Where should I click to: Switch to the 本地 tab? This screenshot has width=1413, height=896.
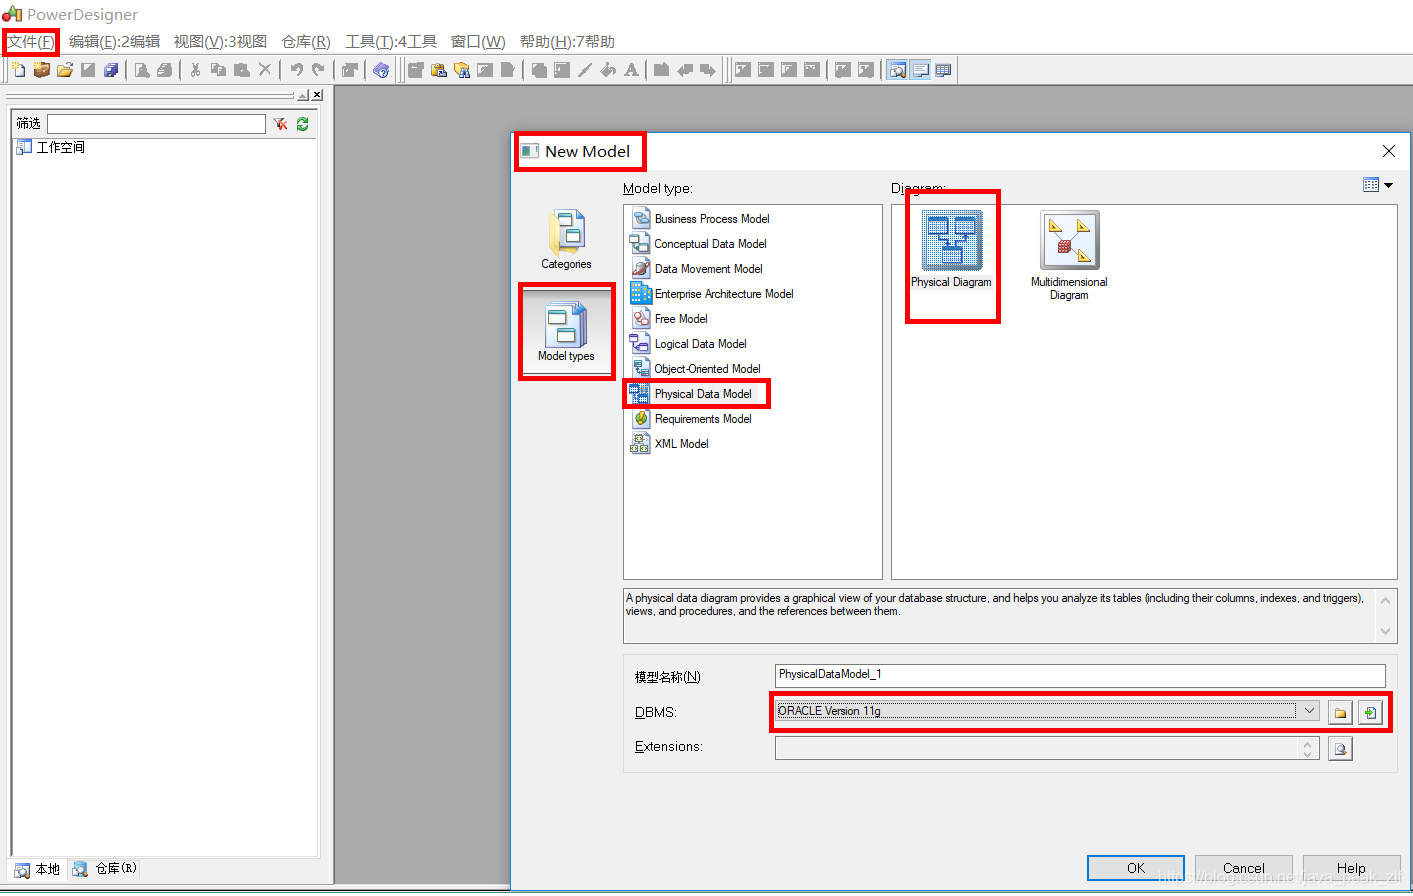(x=38, y=869)
